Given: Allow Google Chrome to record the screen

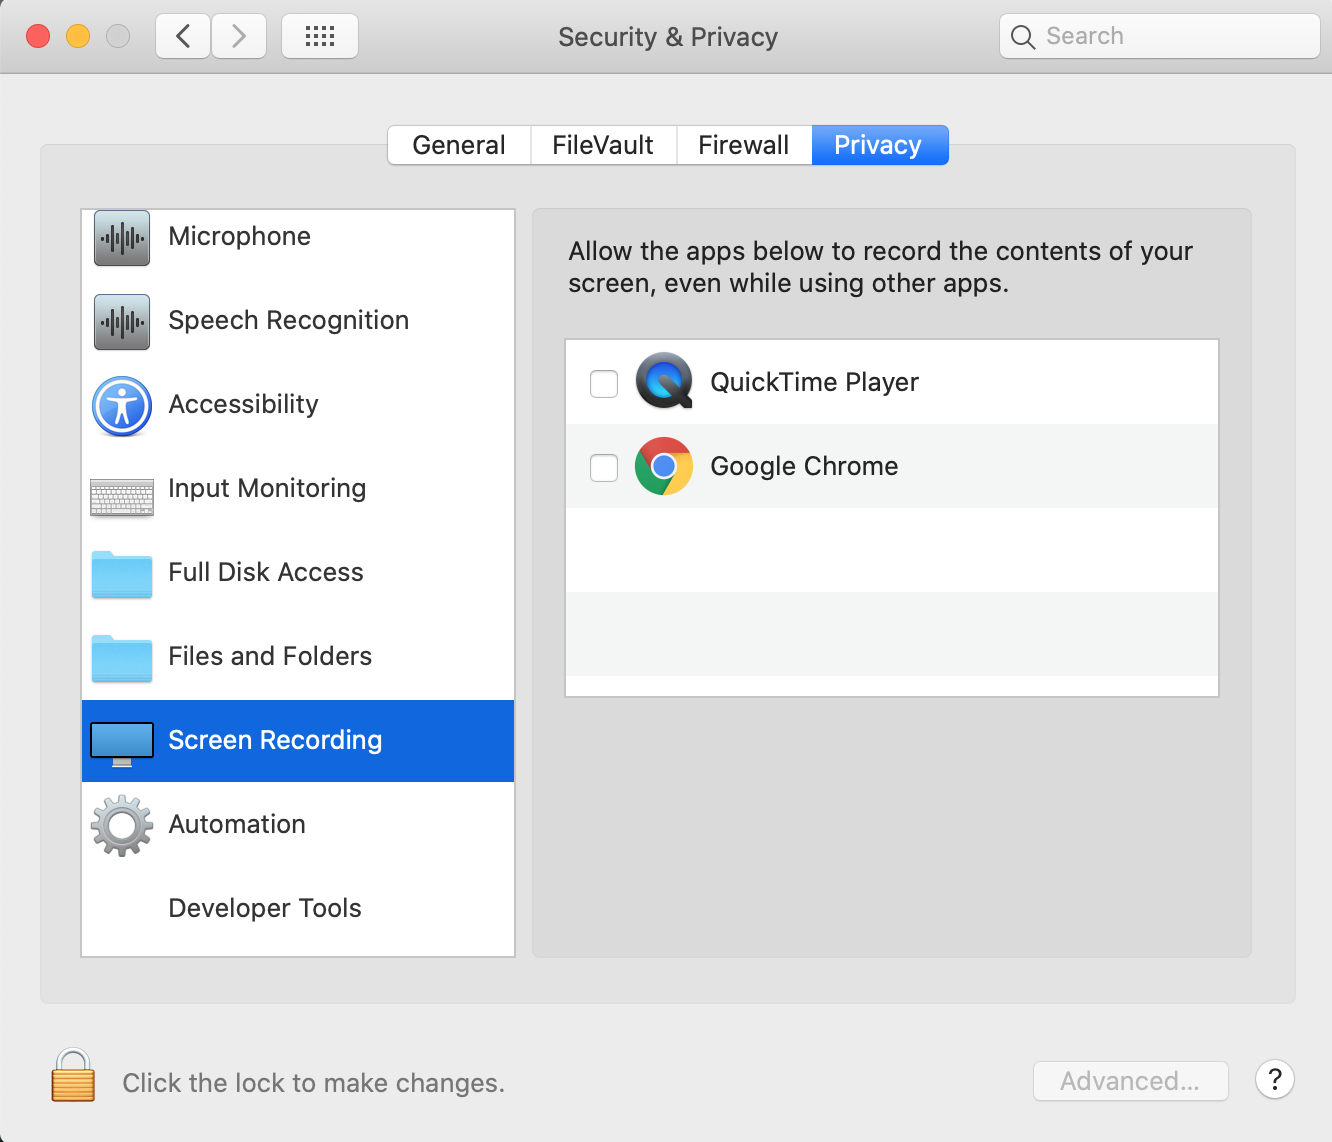Looking at the screenshot, I should point(604,467).
